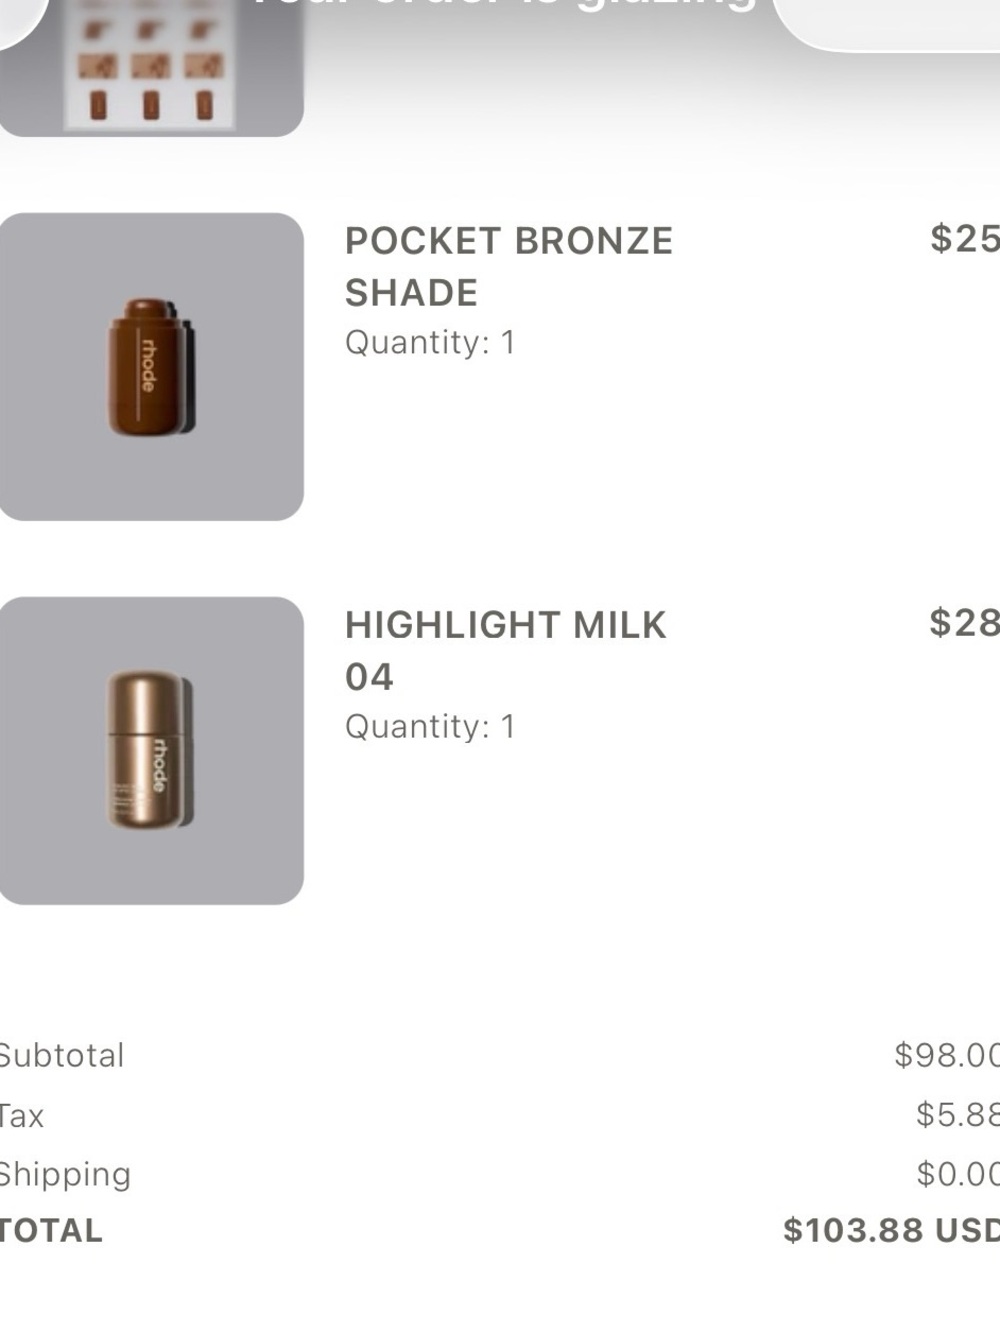
Task: Tap the Subtotal label
Action: click(62, 1055)
